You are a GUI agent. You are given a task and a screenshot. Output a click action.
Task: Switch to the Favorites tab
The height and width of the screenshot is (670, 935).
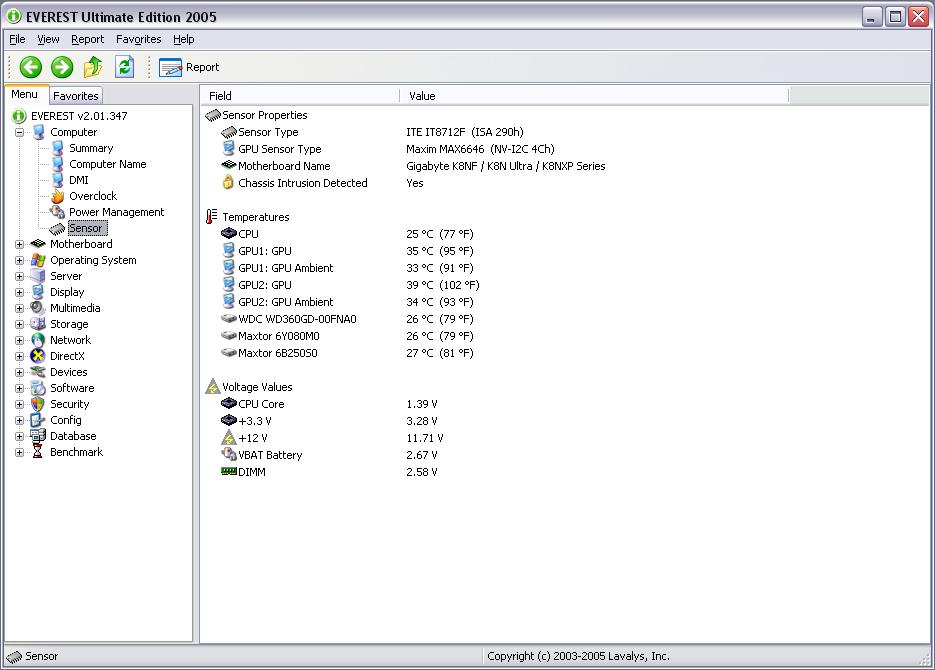tap(76, 96)
